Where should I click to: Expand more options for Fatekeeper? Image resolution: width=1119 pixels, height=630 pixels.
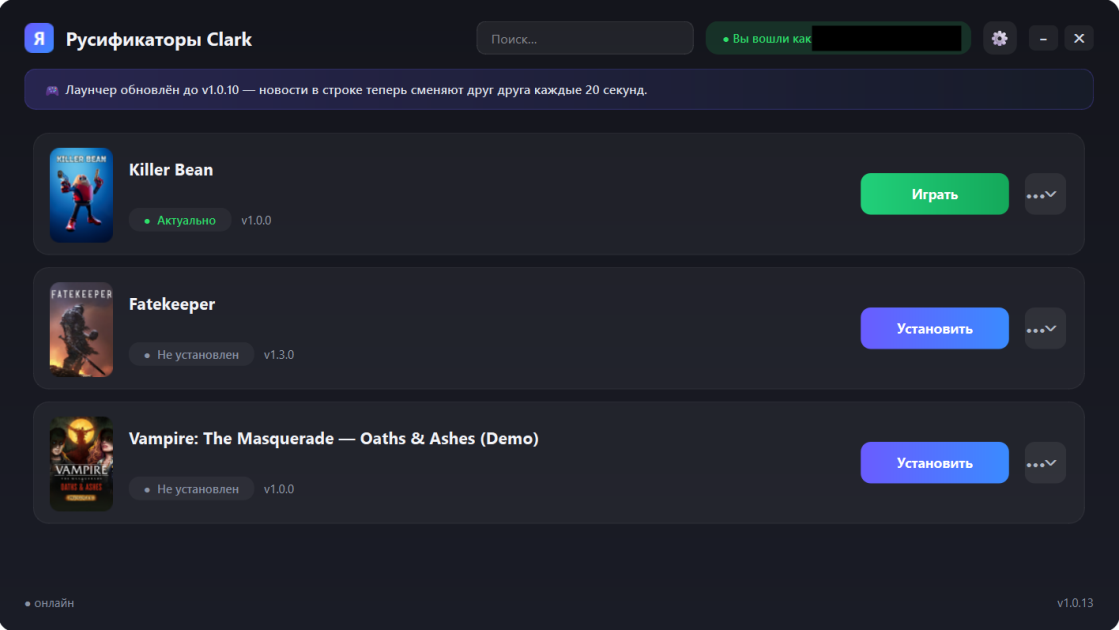pos(1045,329)
